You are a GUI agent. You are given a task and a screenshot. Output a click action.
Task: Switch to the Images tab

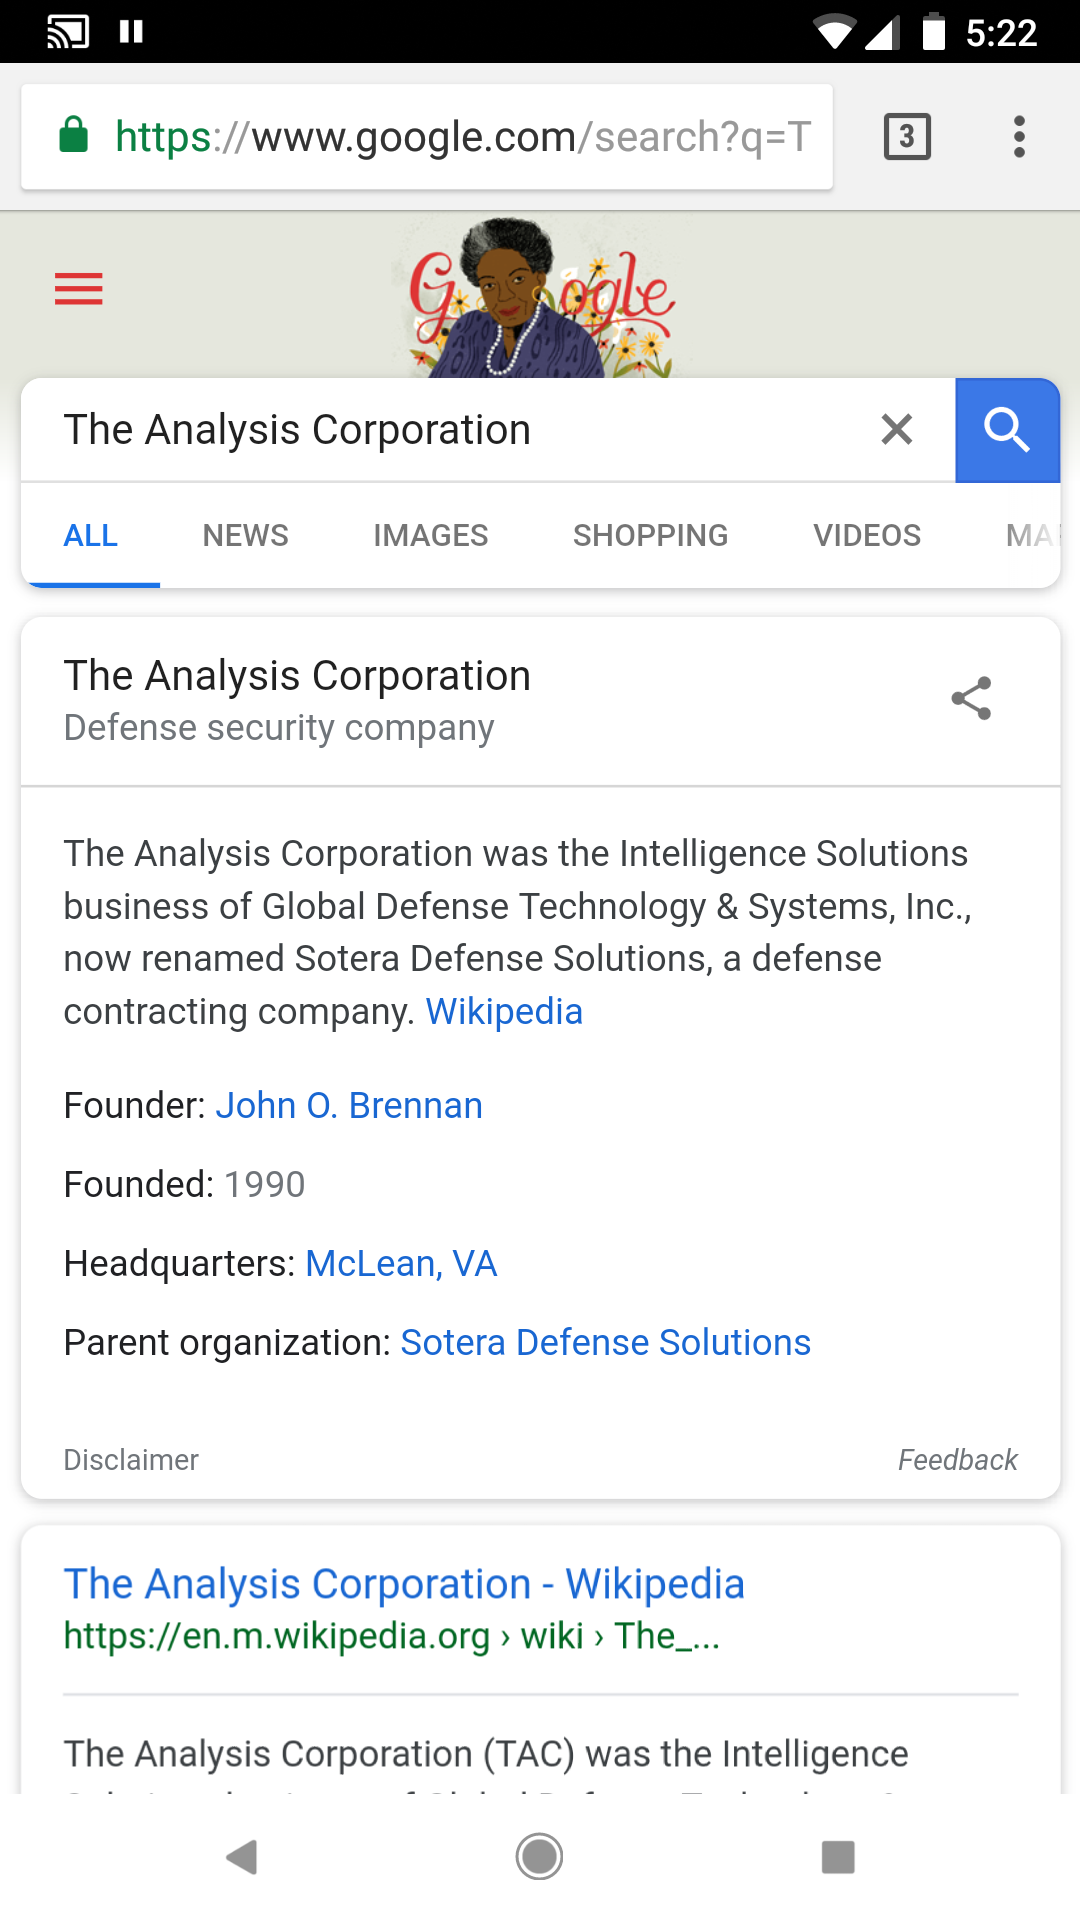tap(430, 536)
